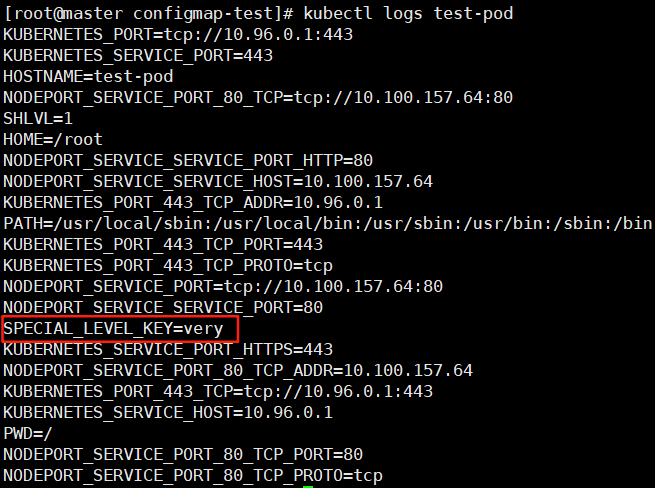Select the NODEPORT_SERVICE_PORT_80_TCP_PROTO=tcp line
655x488 pixels.
coord(193,475)
